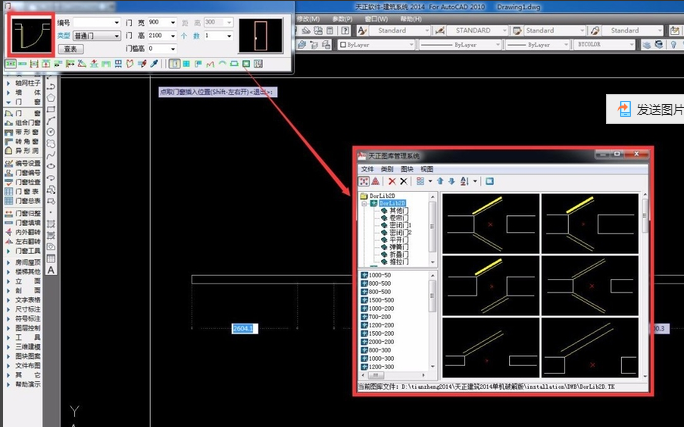The image size is (684, 427).
Task: Open 修改(M) menu in AutoCAD menu bar
Action: (x=308, y=19)
